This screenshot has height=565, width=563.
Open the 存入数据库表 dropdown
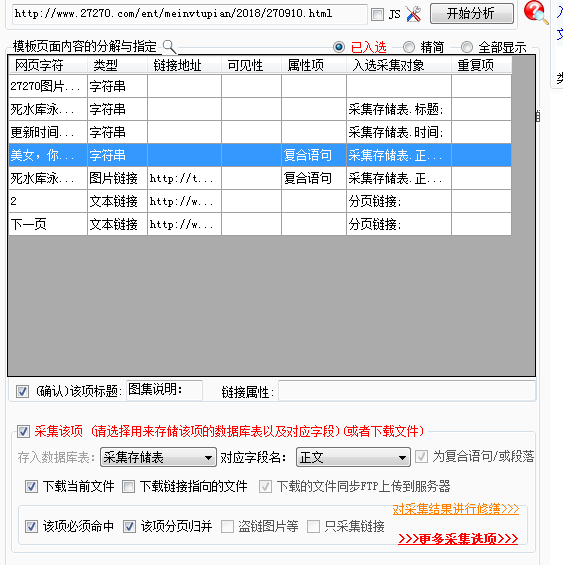158,457
